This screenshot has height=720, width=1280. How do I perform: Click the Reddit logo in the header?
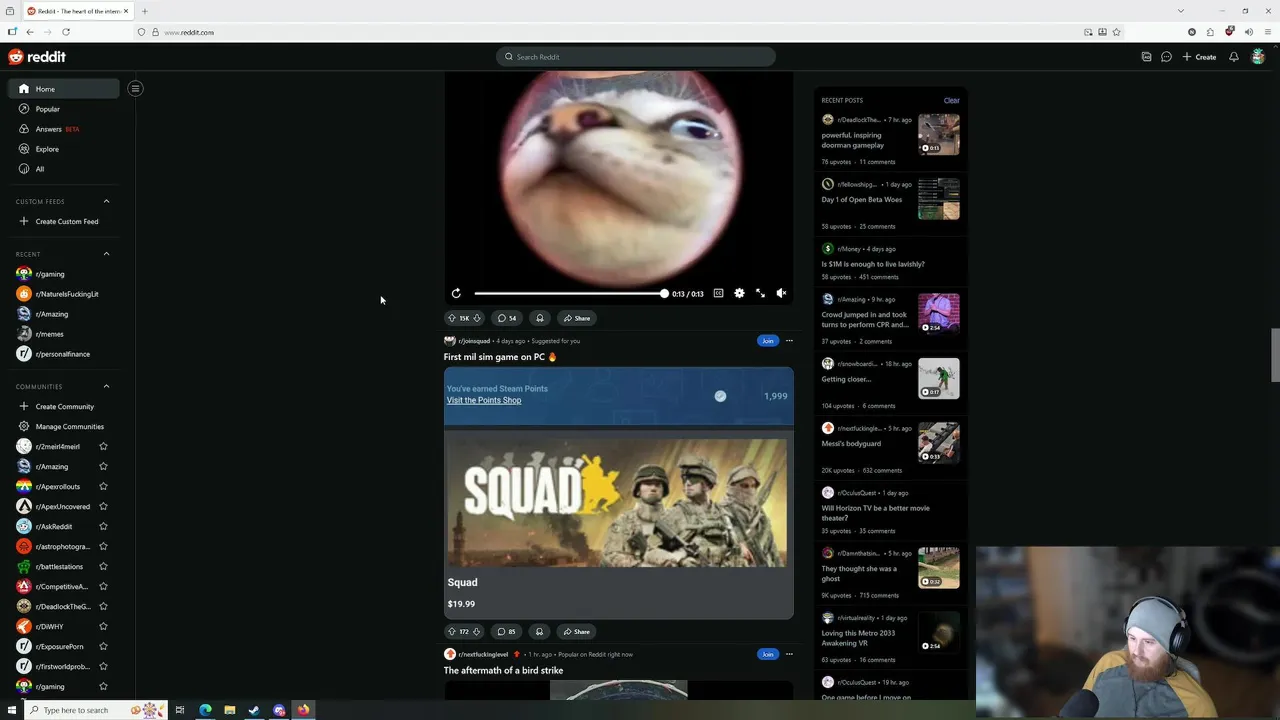coord(37,57)
